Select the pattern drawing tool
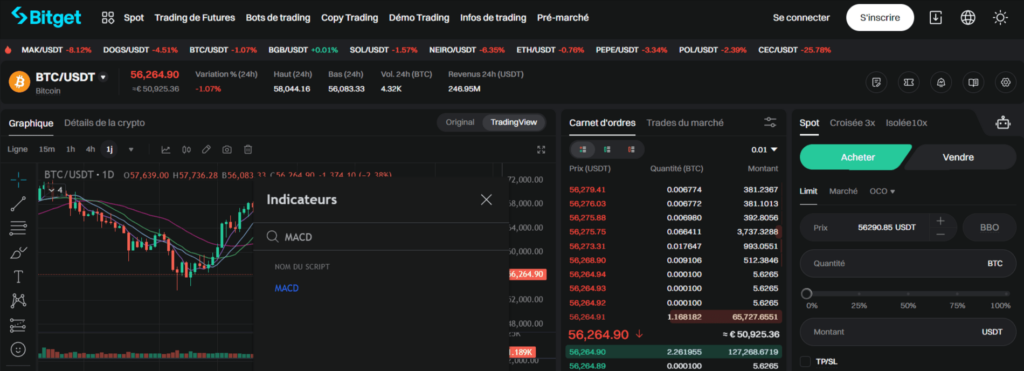The width and height of the screenshot is (1024, 371). click(18, 301)
